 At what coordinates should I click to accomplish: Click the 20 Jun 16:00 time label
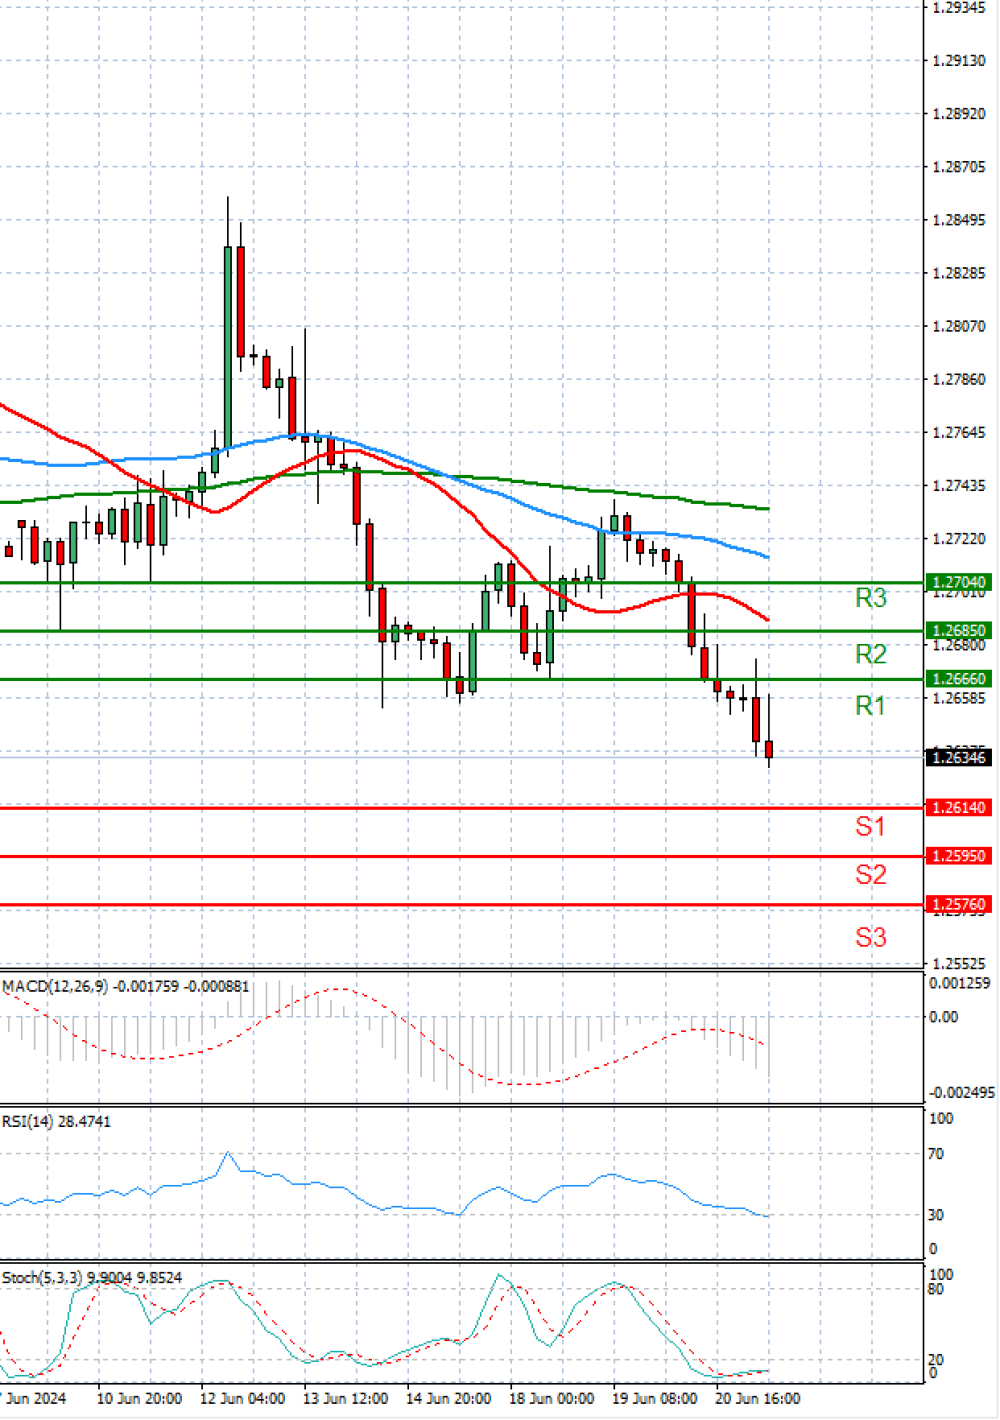coord(757,1398)
